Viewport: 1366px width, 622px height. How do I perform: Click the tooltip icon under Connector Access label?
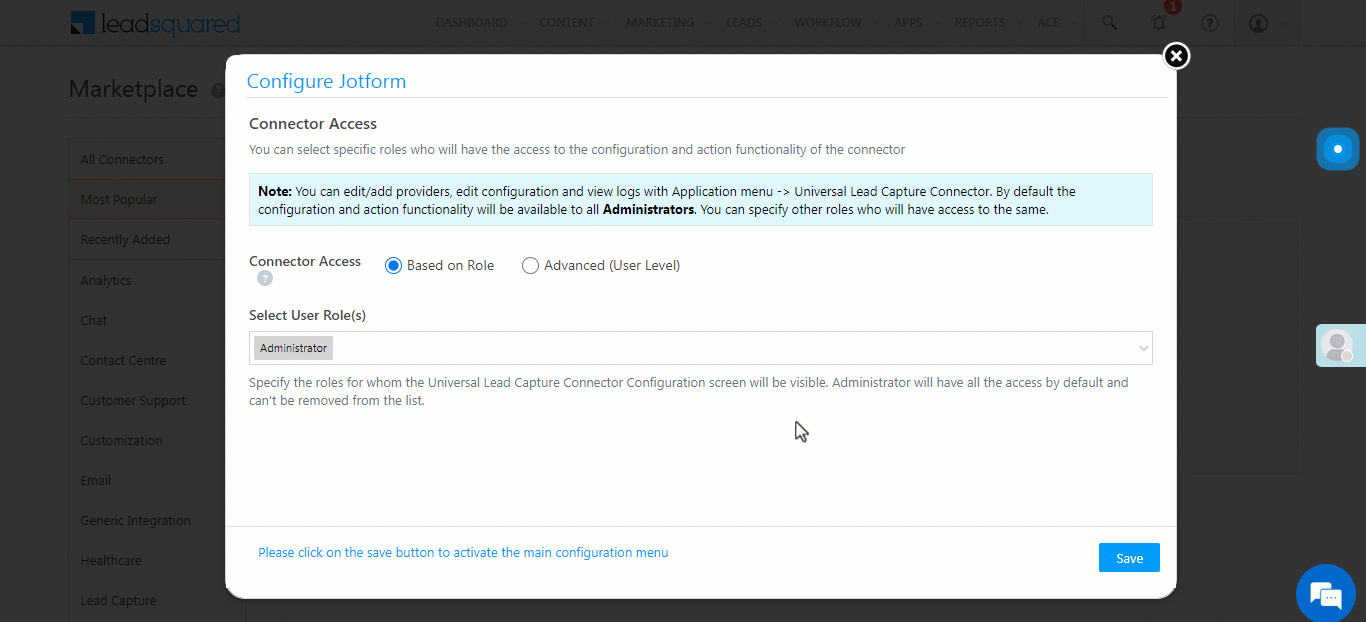(264, 279)
